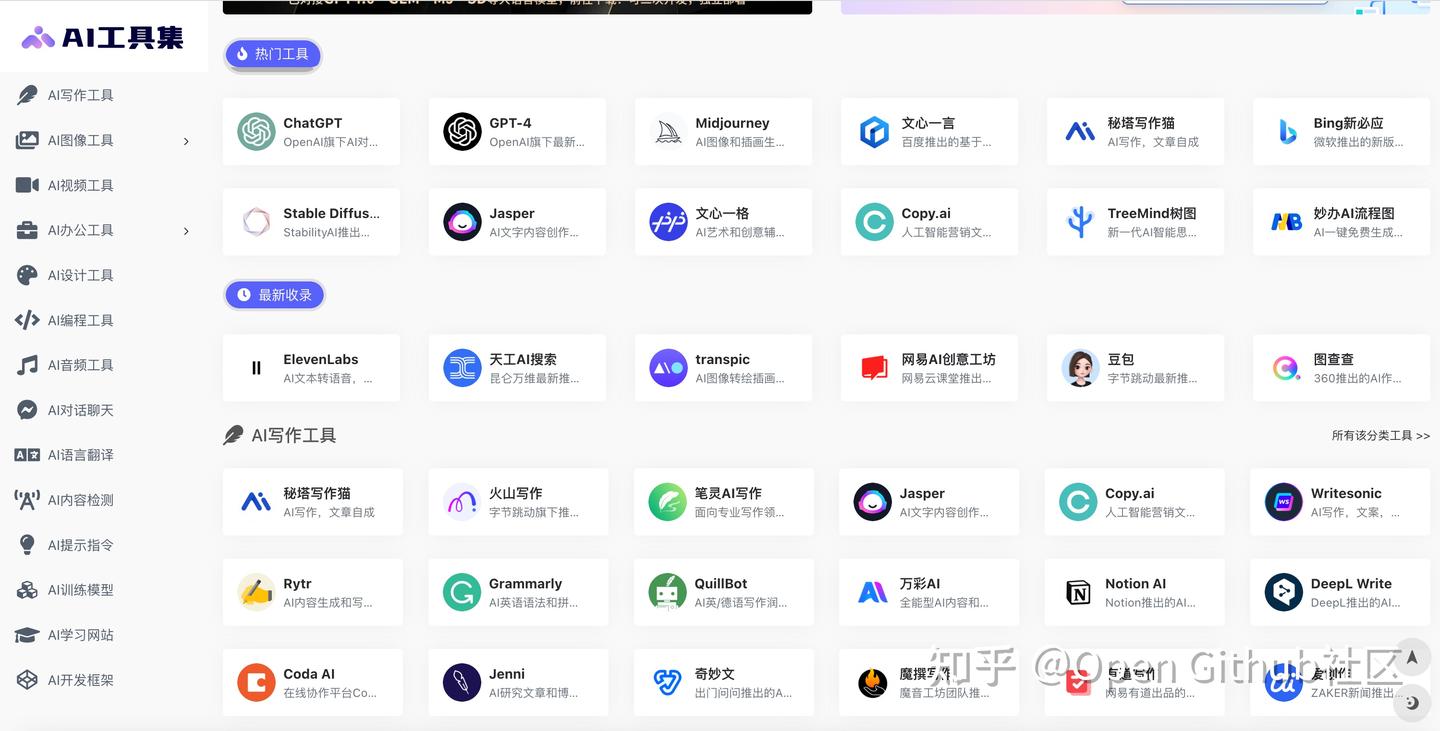Open the Jenni quill icon card
The image size is (1440, 731).
click(x=517, y=682)
